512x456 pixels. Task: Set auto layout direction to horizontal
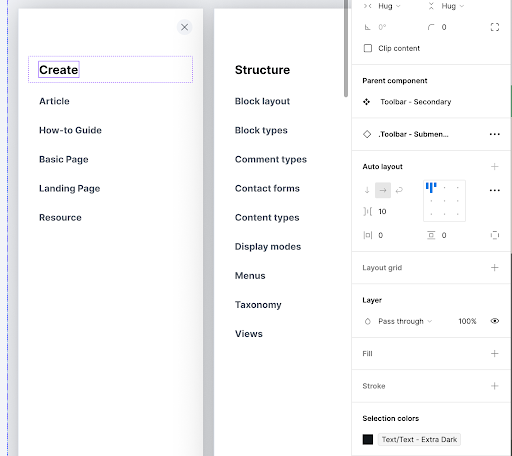[x=383, y=190]
